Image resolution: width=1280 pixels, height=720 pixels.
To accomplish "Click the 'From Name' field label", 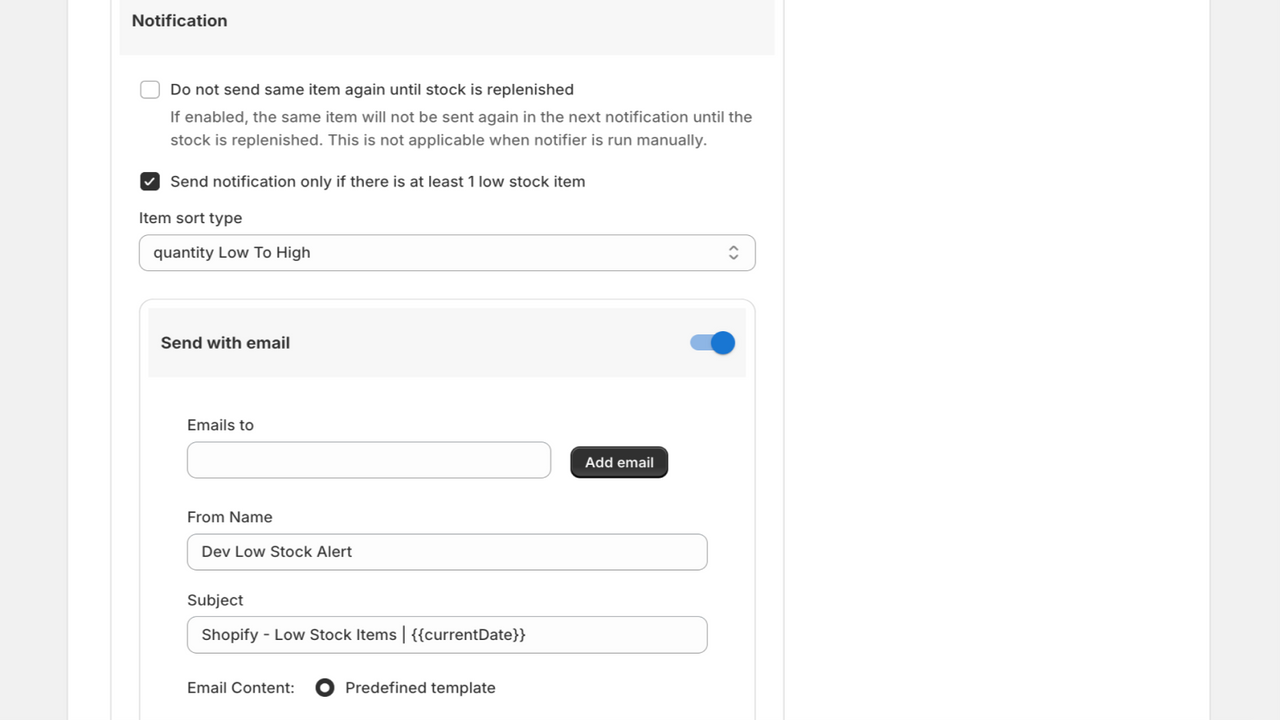I will tap(229, 517).
